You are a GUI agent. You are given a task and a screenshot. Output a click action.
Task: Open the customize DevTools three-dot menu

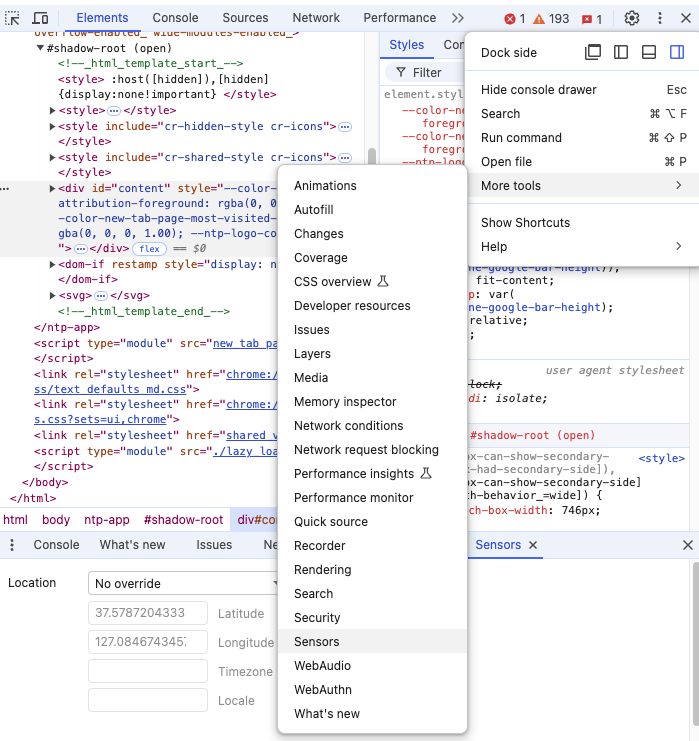[x=659, y=18]
